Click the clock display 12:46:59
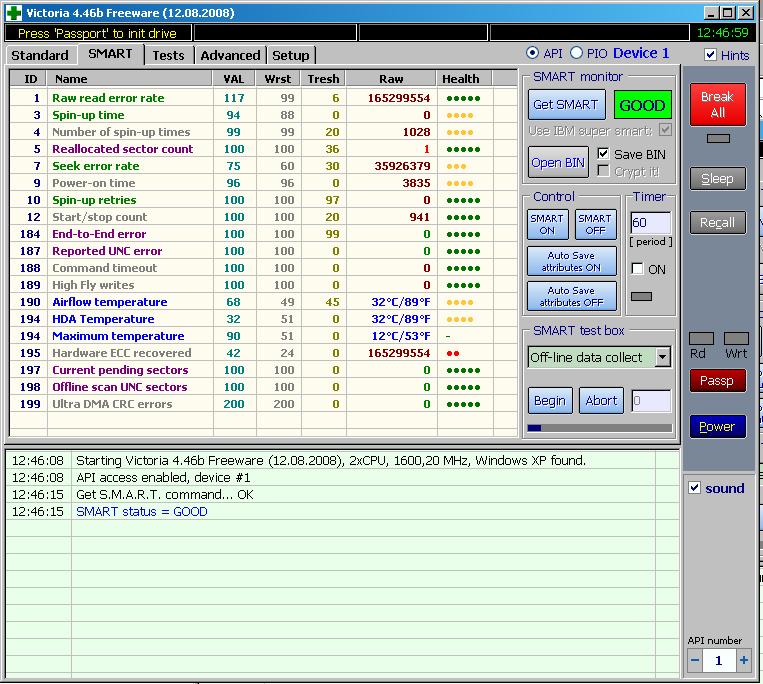 click(723, 33)
